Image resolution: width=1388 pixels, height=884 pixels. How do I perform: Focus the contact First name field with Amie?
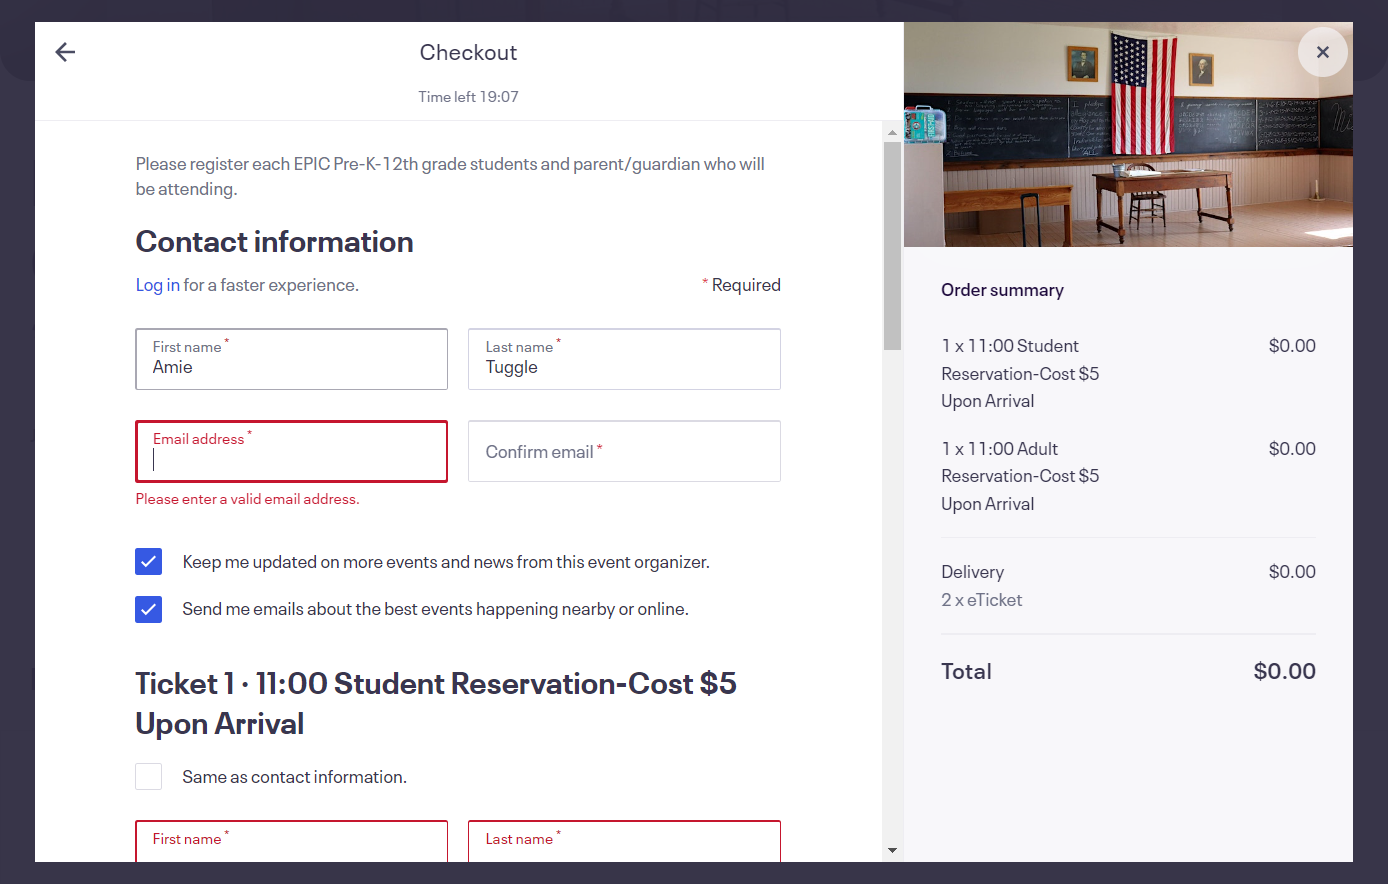[x=292, y=359]
